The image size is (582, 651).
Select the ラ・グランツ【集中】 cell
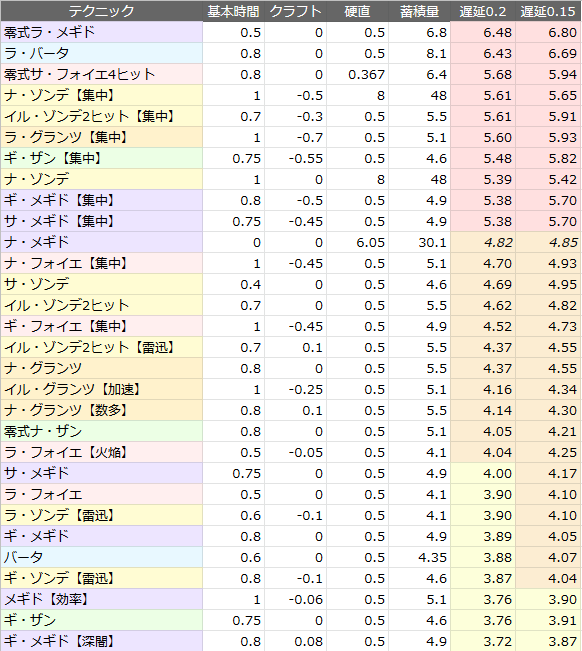point(102,137)
